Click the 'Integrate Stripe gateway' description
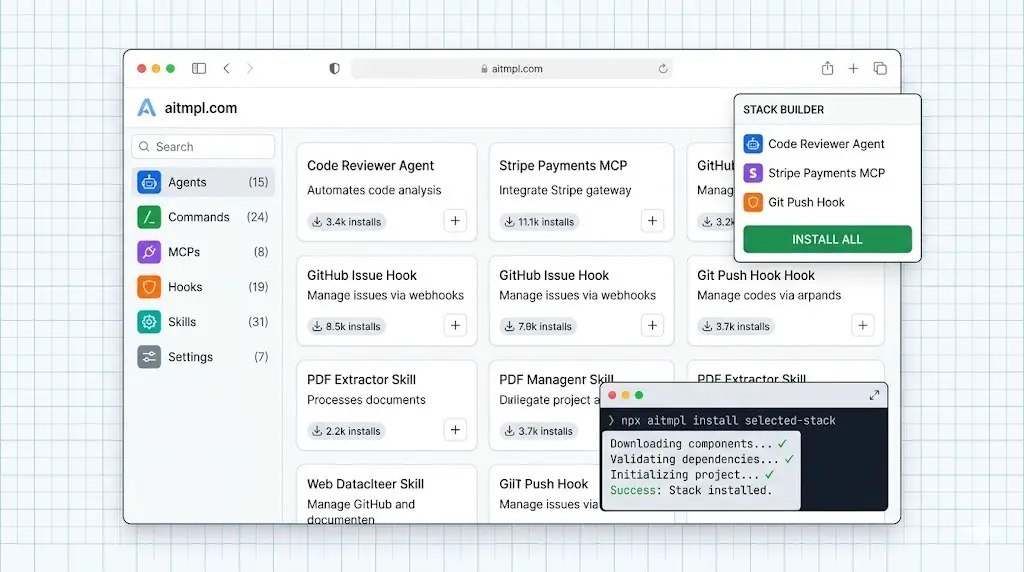Viewport: 1024px width, 572px height. tap(565, 190)
